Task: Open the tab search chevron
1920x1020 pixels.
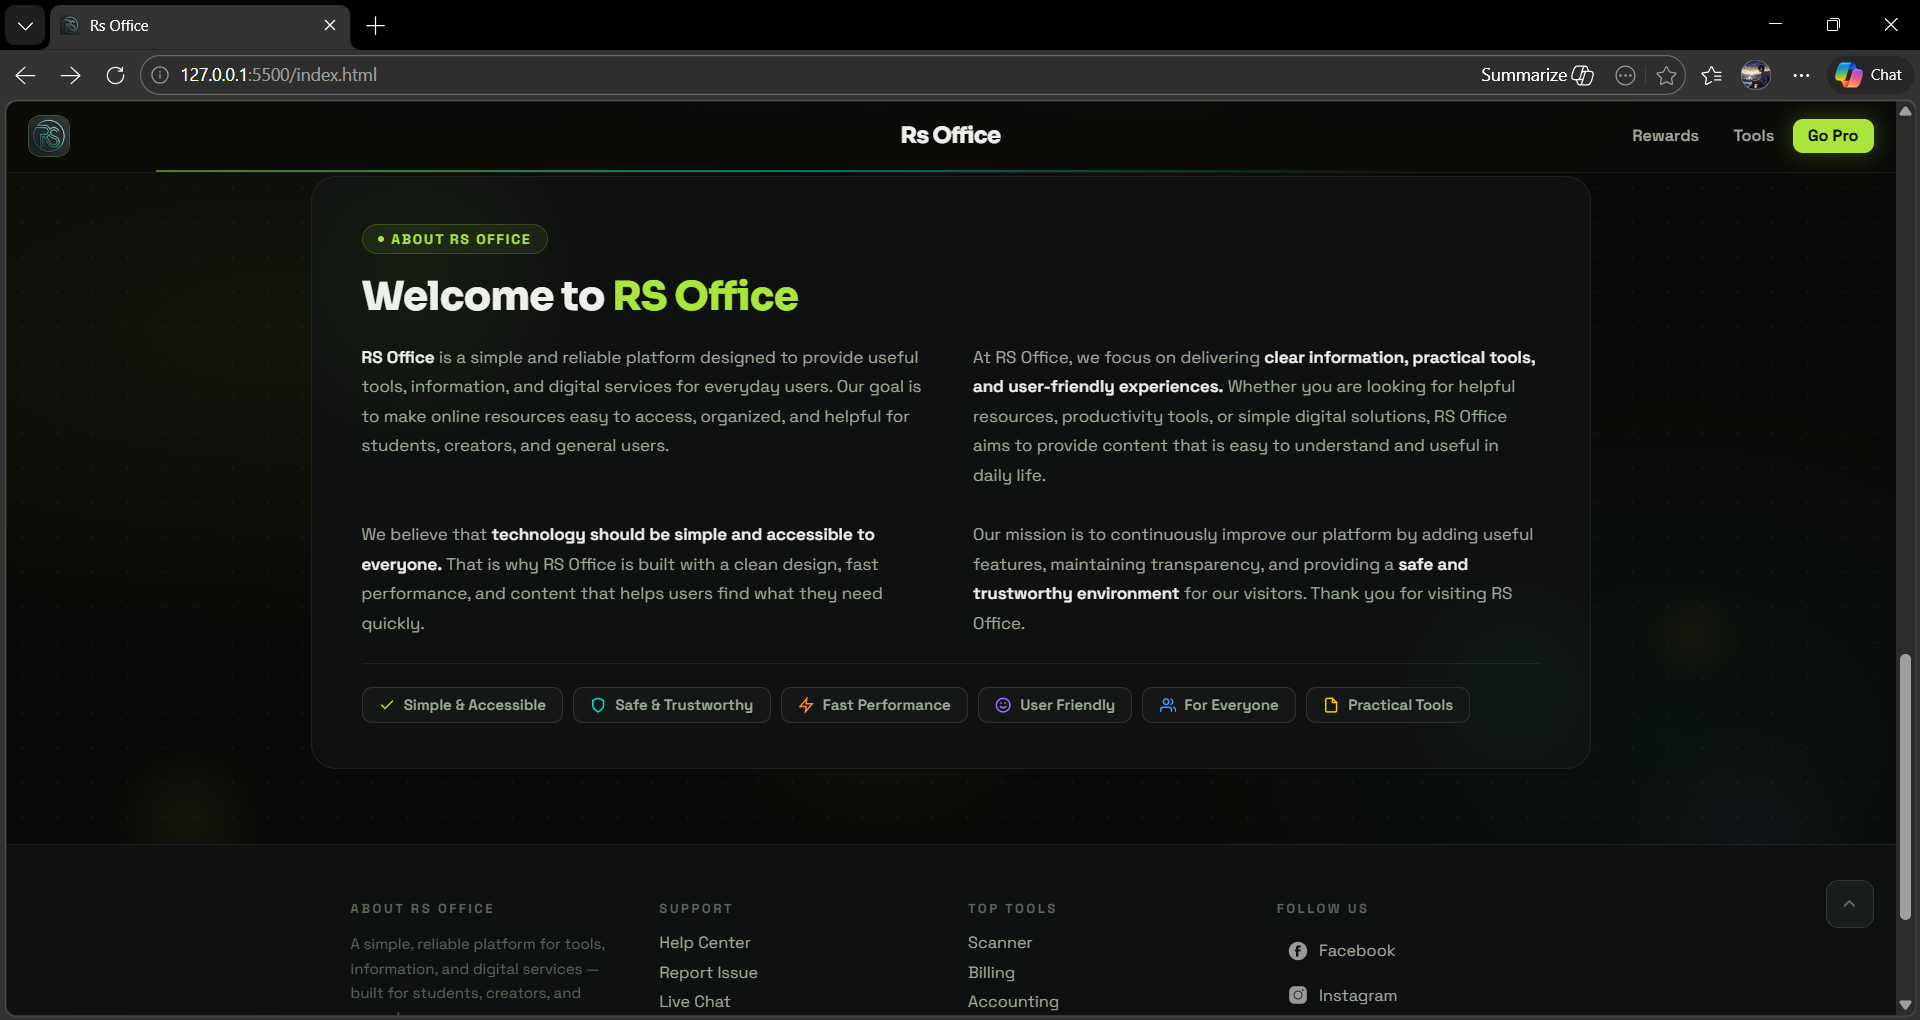Action: tap(25, 25)
